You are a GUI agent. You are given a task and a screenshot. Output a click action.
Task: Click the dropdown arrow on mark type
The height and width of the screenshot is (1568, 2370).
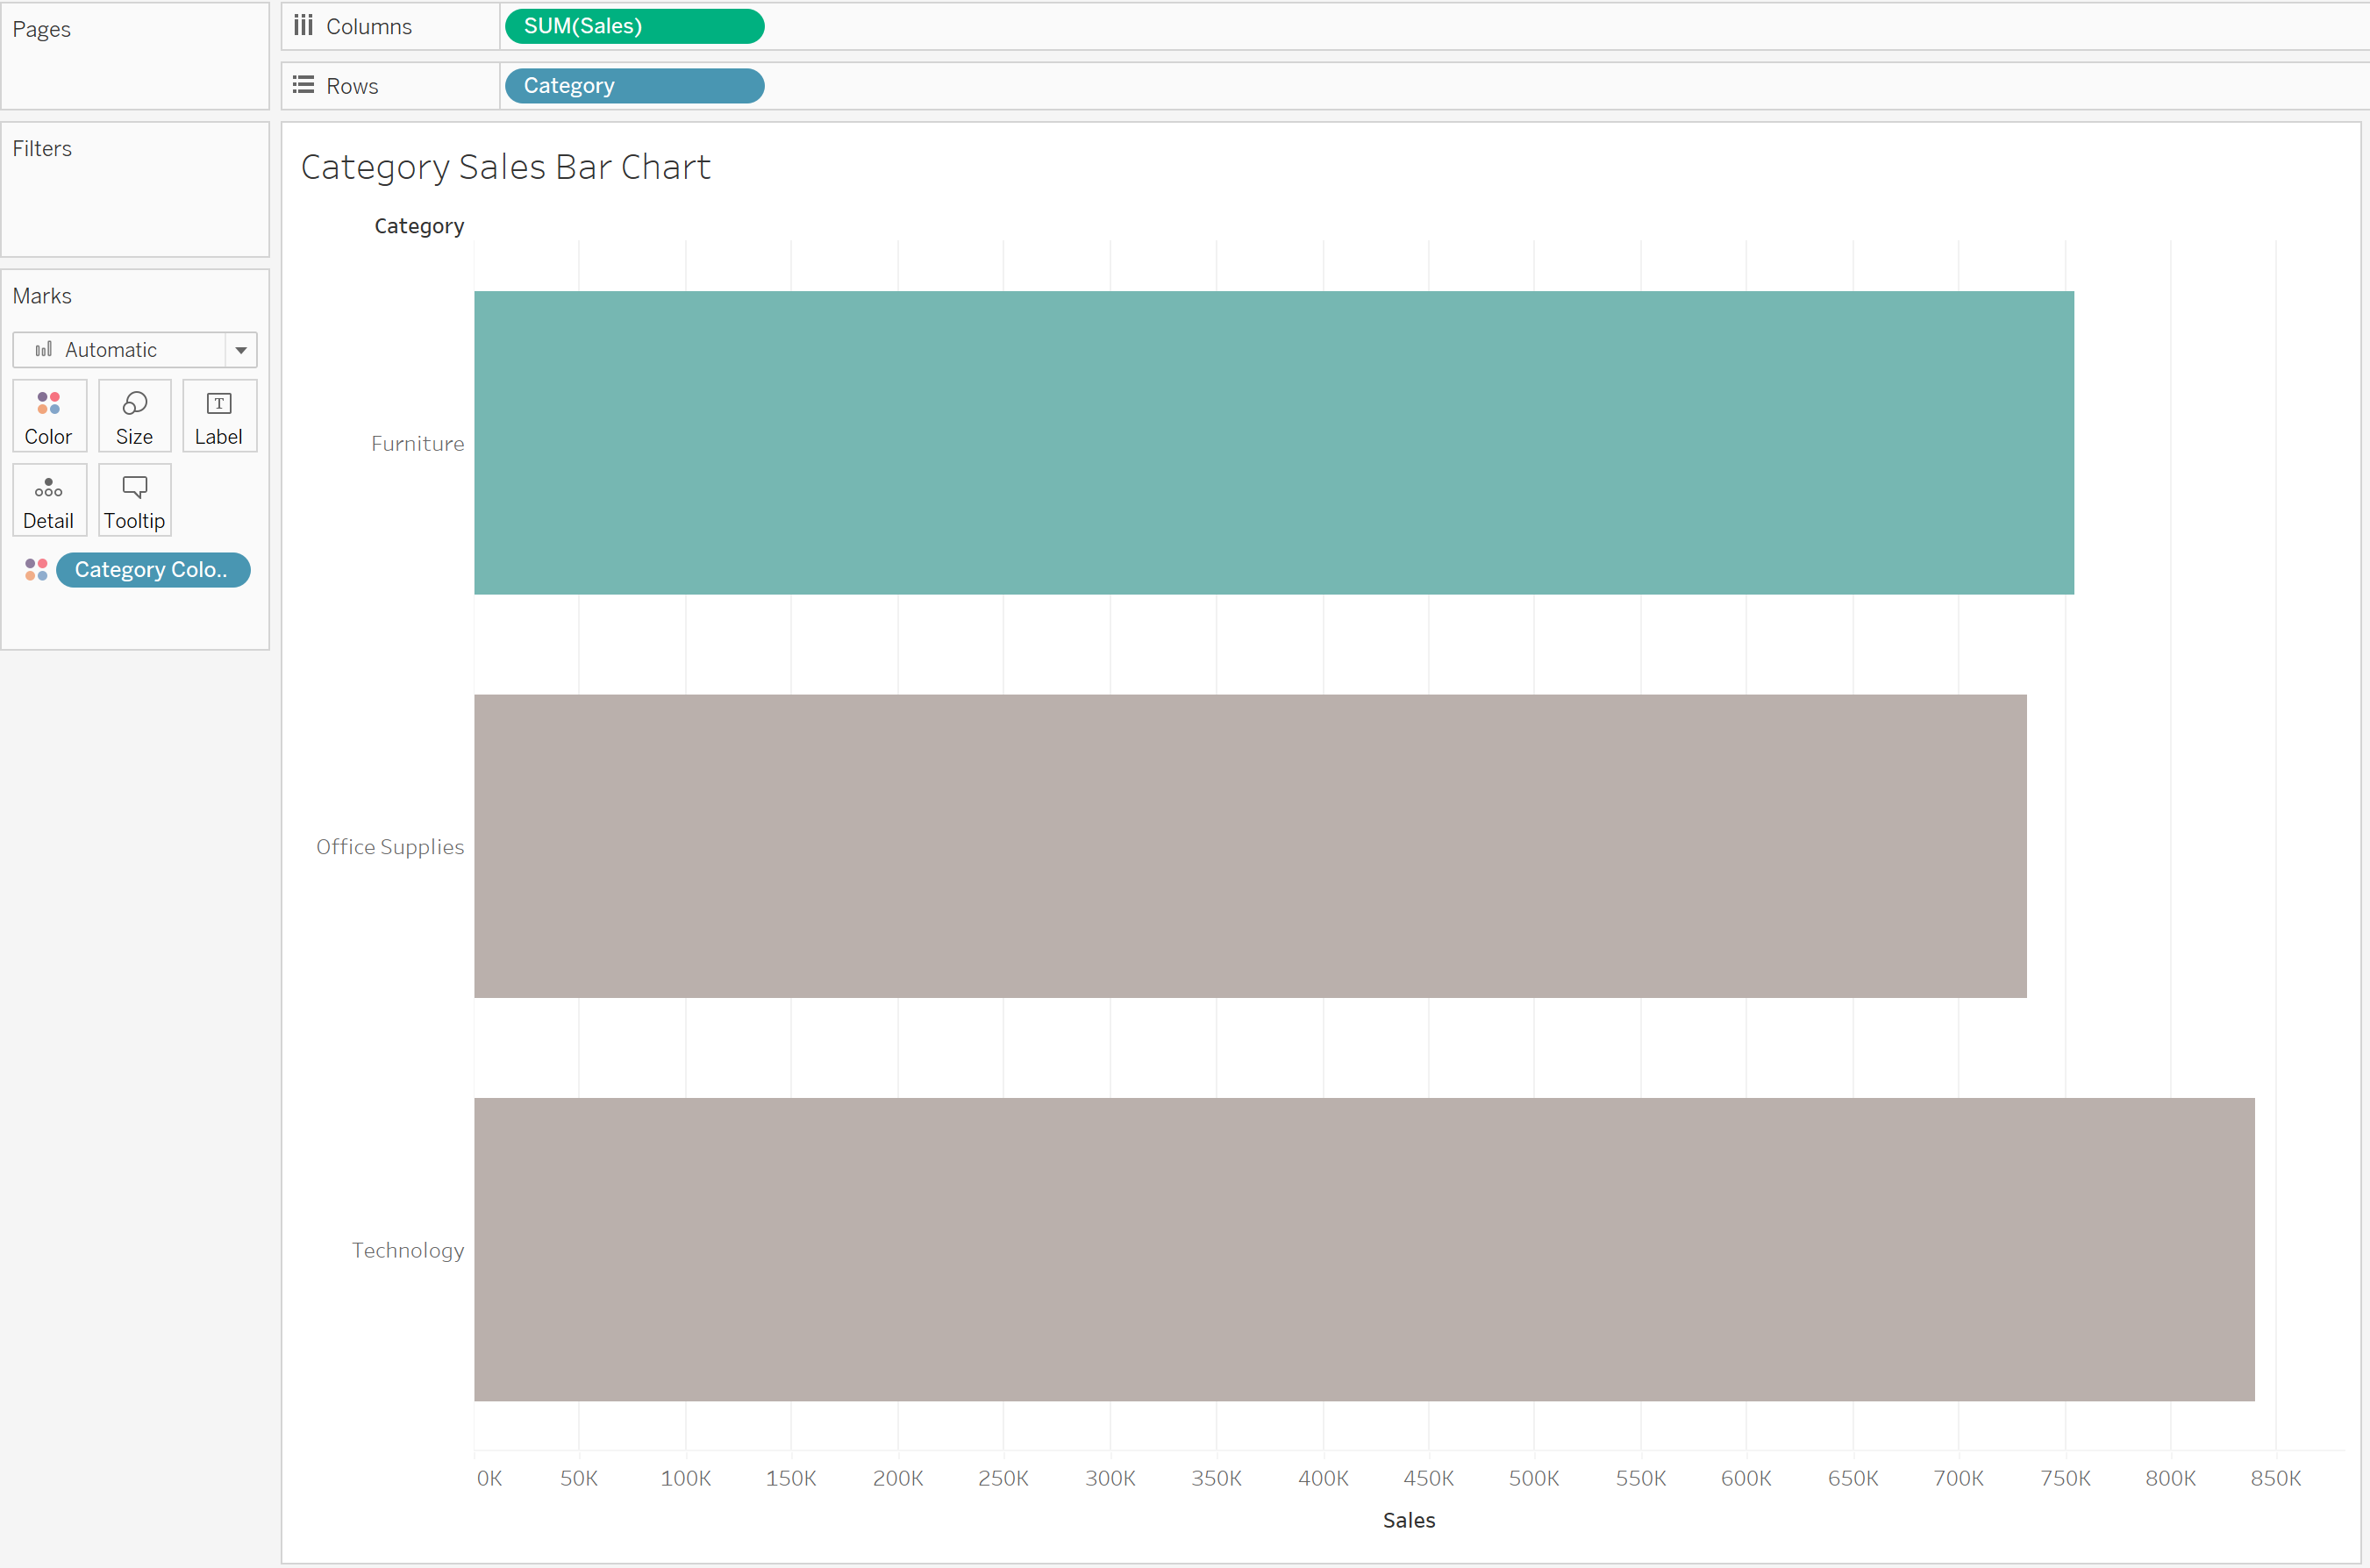(x=241, y=350)
